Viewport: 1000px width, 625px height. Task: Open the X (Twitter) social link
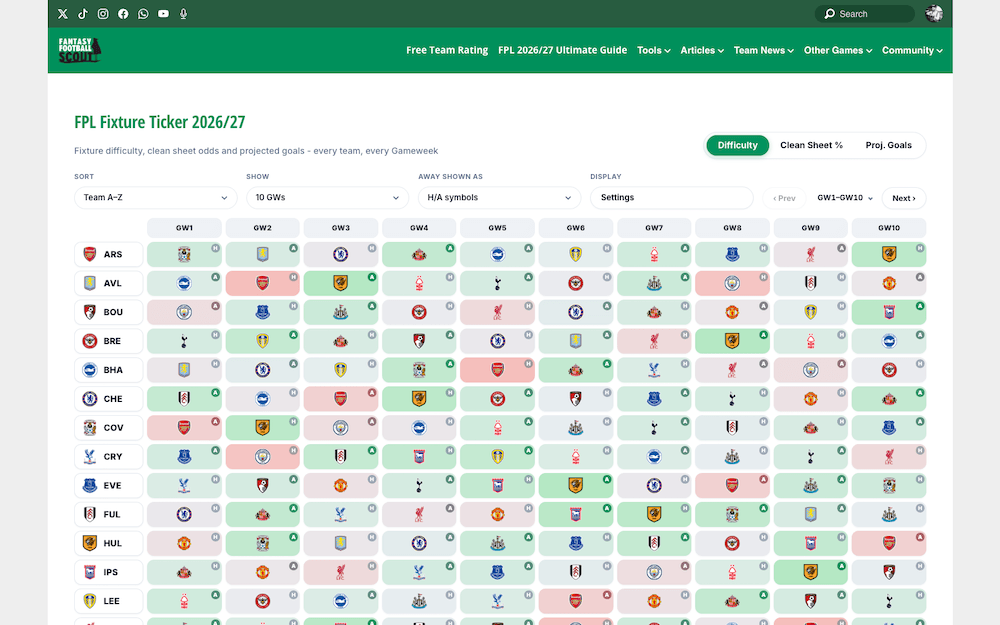(x=62, y=13)
